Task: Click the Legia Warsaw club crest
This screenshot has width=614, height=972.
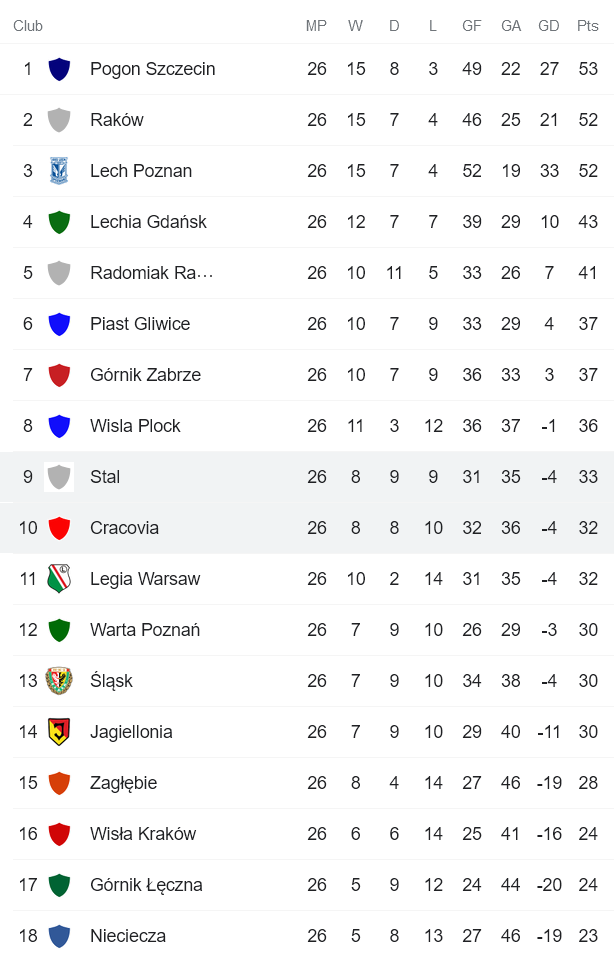Action: (59, 579)
